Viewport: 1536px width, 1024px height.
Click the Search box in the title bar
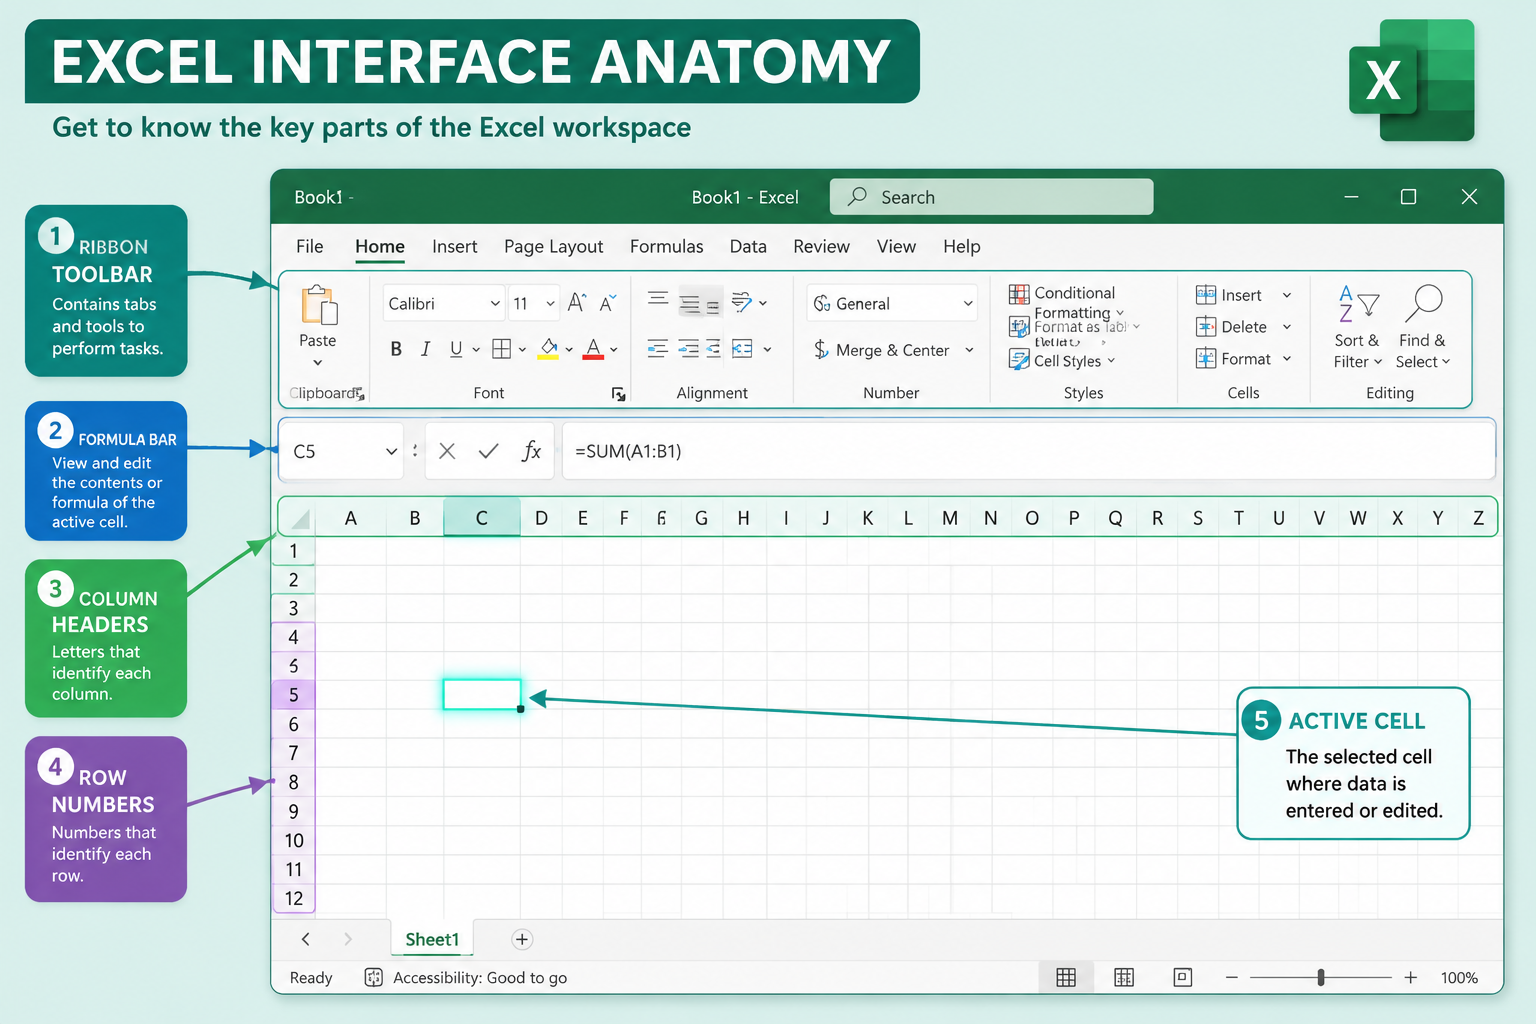(991, 197)
